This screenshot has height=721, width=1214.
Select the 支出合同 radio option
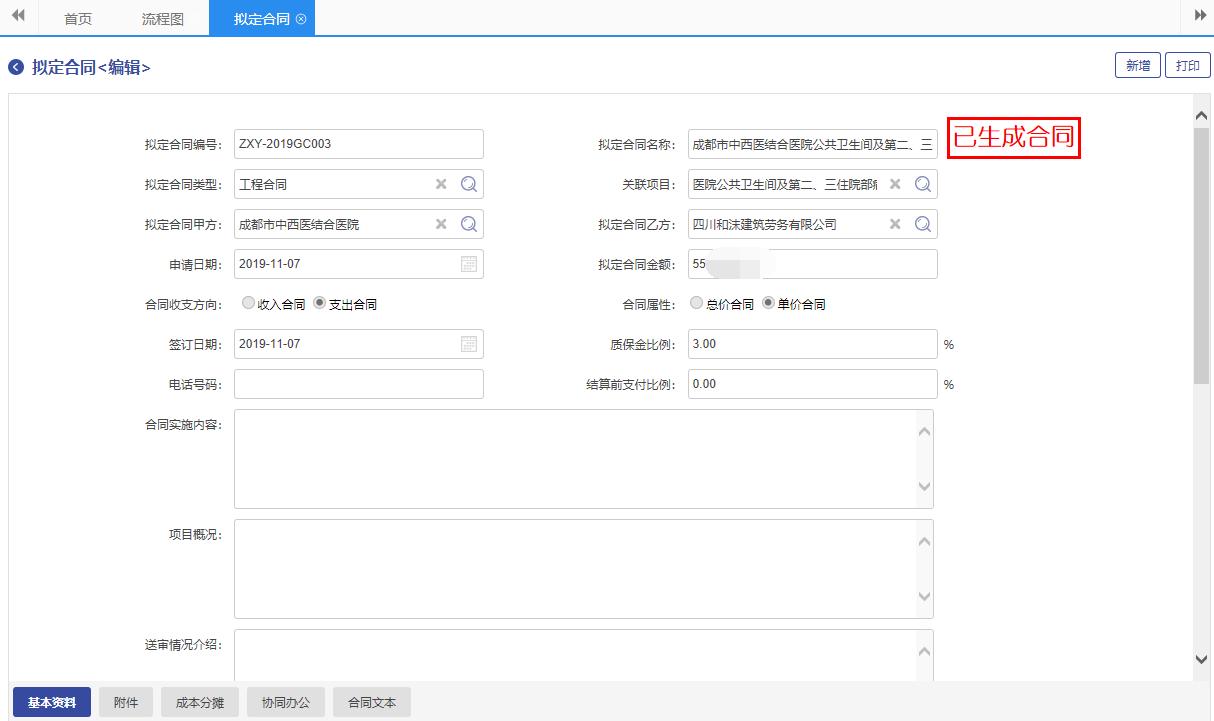(x=320, y=304)
